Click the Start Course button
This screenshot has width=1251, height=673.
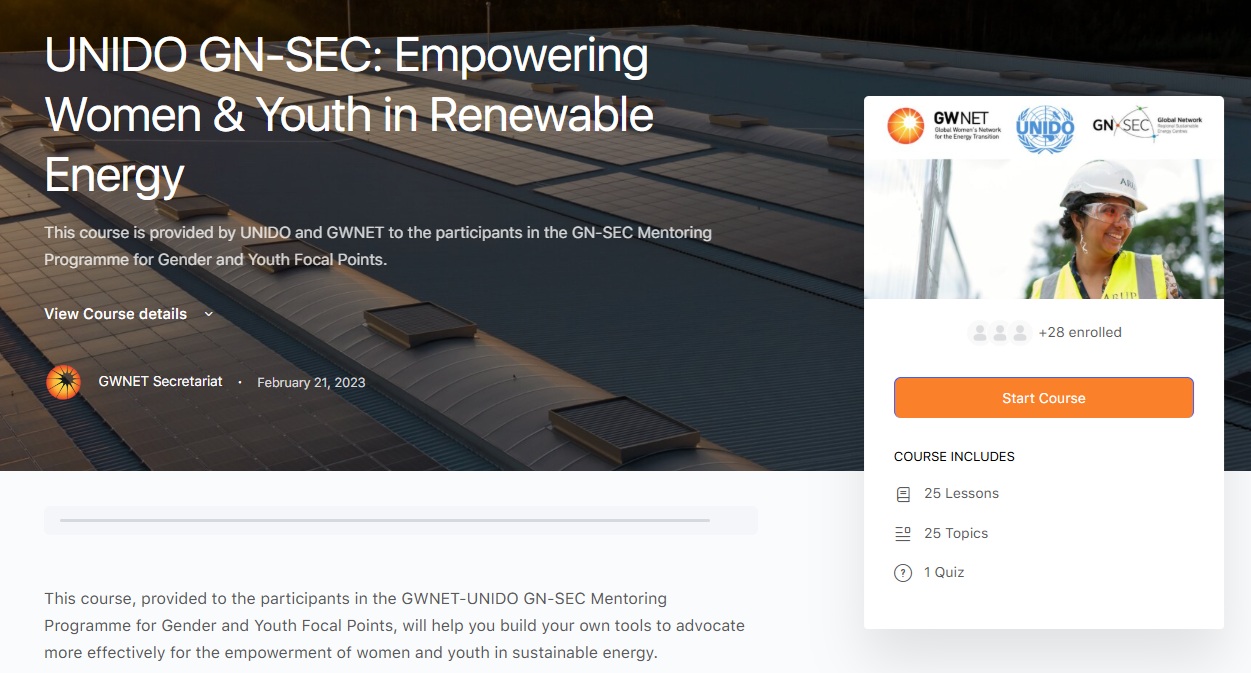click(1043, 397)
